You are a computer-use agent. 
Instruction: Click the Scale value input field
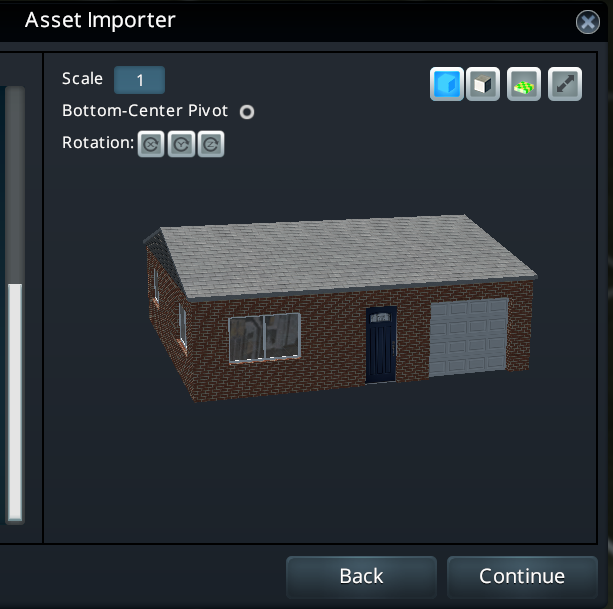(x=140, y=80)
